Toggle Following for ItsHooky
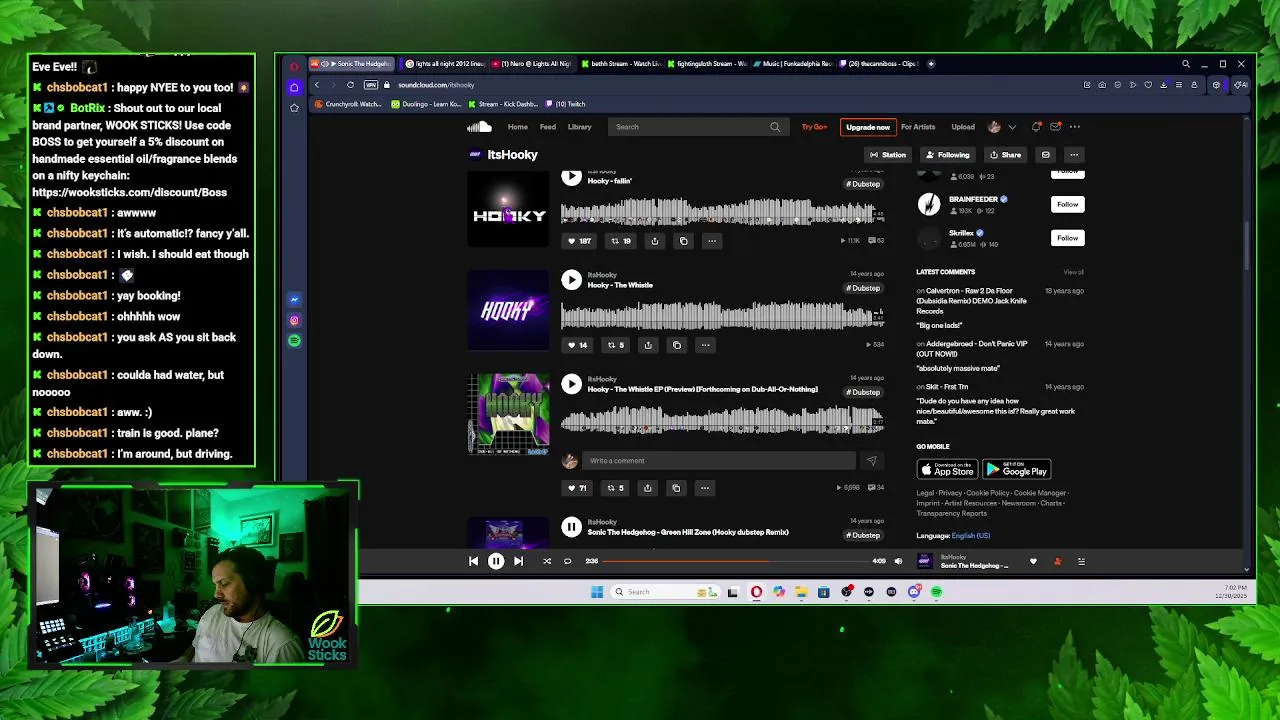The image size is (1280, 720). tap(948, 155)
